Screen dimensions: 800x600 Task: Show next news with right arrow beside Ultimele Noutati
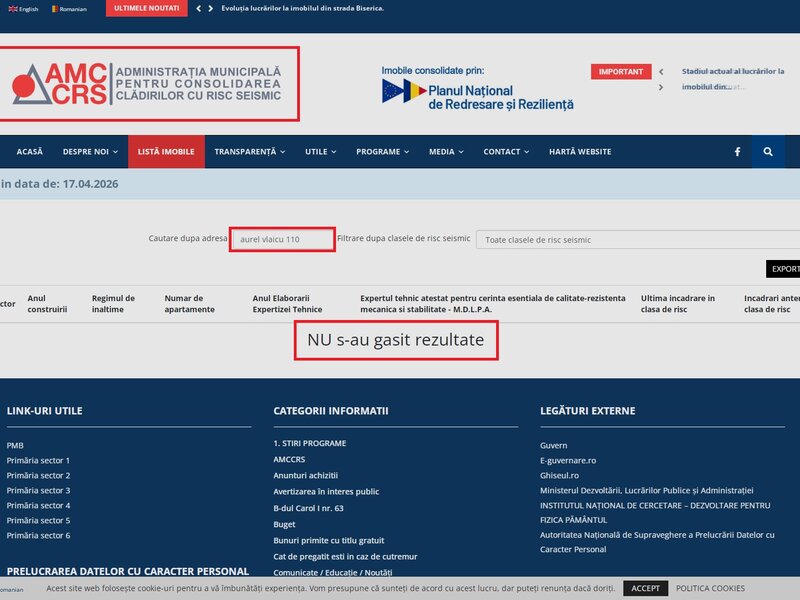(210, 8)
